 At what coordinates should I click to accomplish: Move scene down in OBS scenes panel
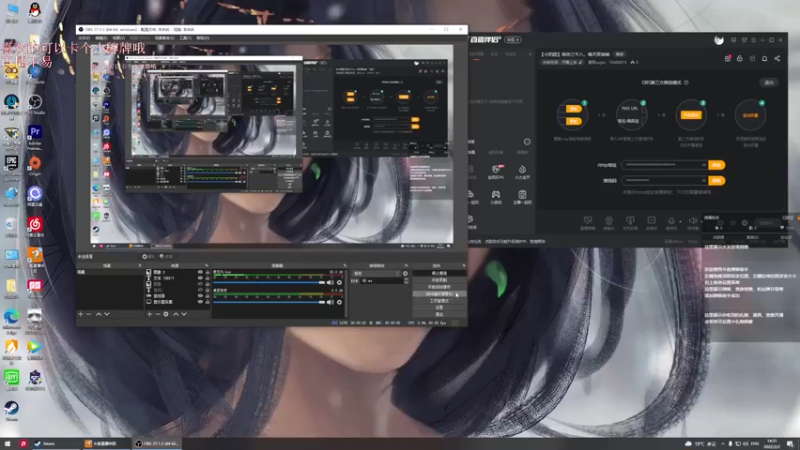[107, 314]
